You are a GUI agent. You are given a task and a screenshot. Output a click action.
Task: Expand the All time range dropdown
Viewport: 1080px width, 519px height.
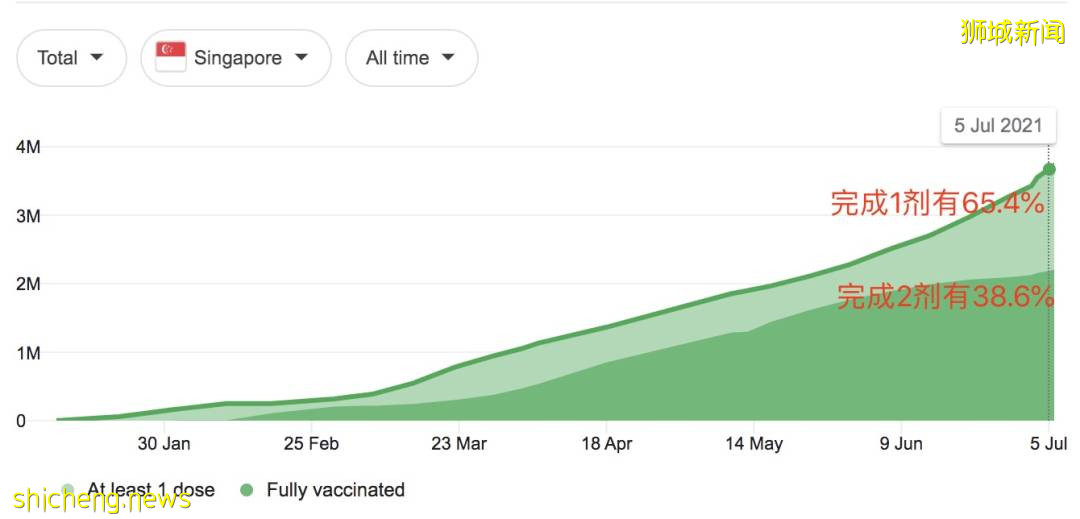411,58
